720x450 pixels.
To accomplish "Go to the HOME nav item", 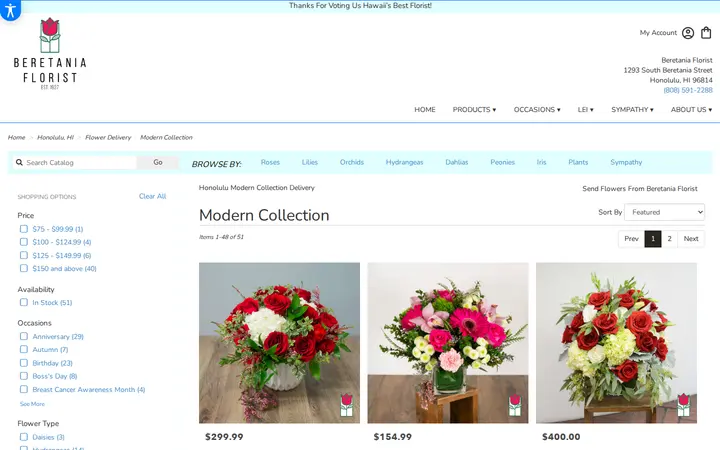I will [x=425, y=110].
